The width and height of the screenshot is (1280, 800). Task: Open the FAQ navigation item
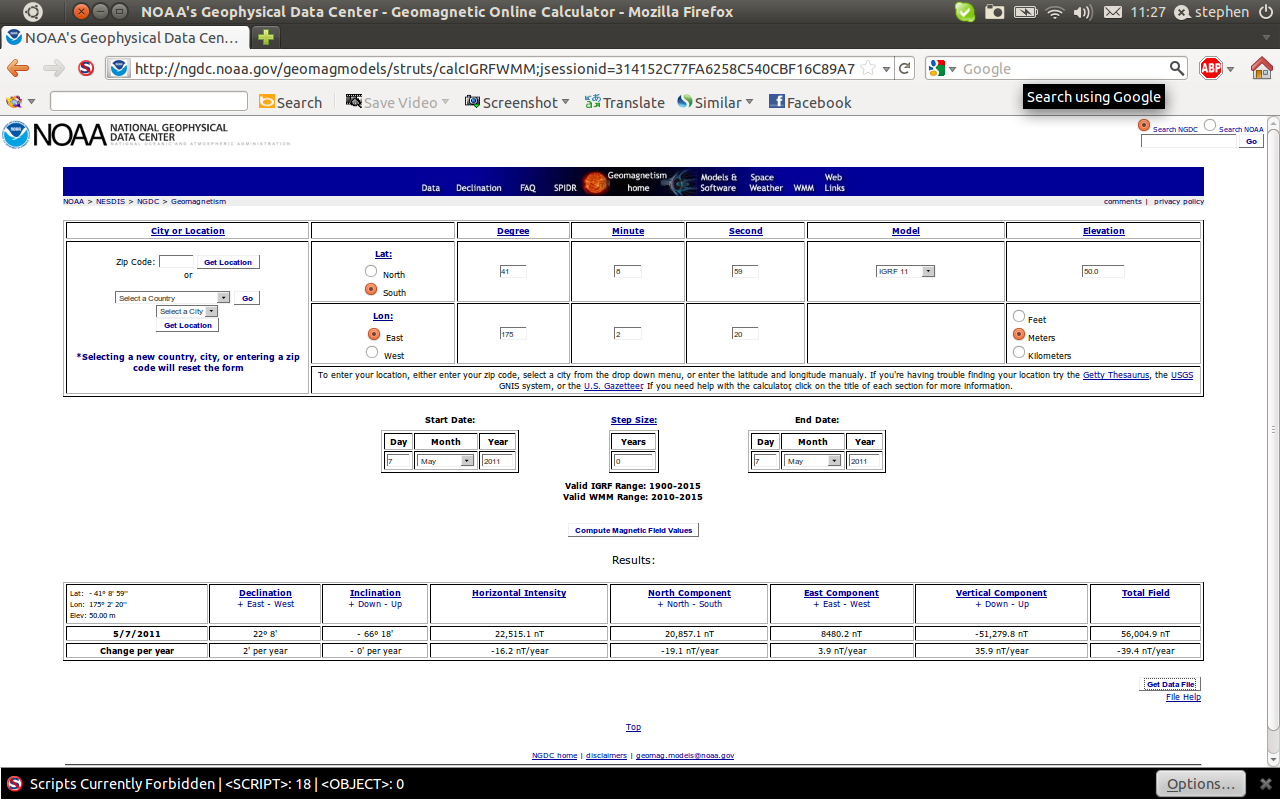coord(528,188)
